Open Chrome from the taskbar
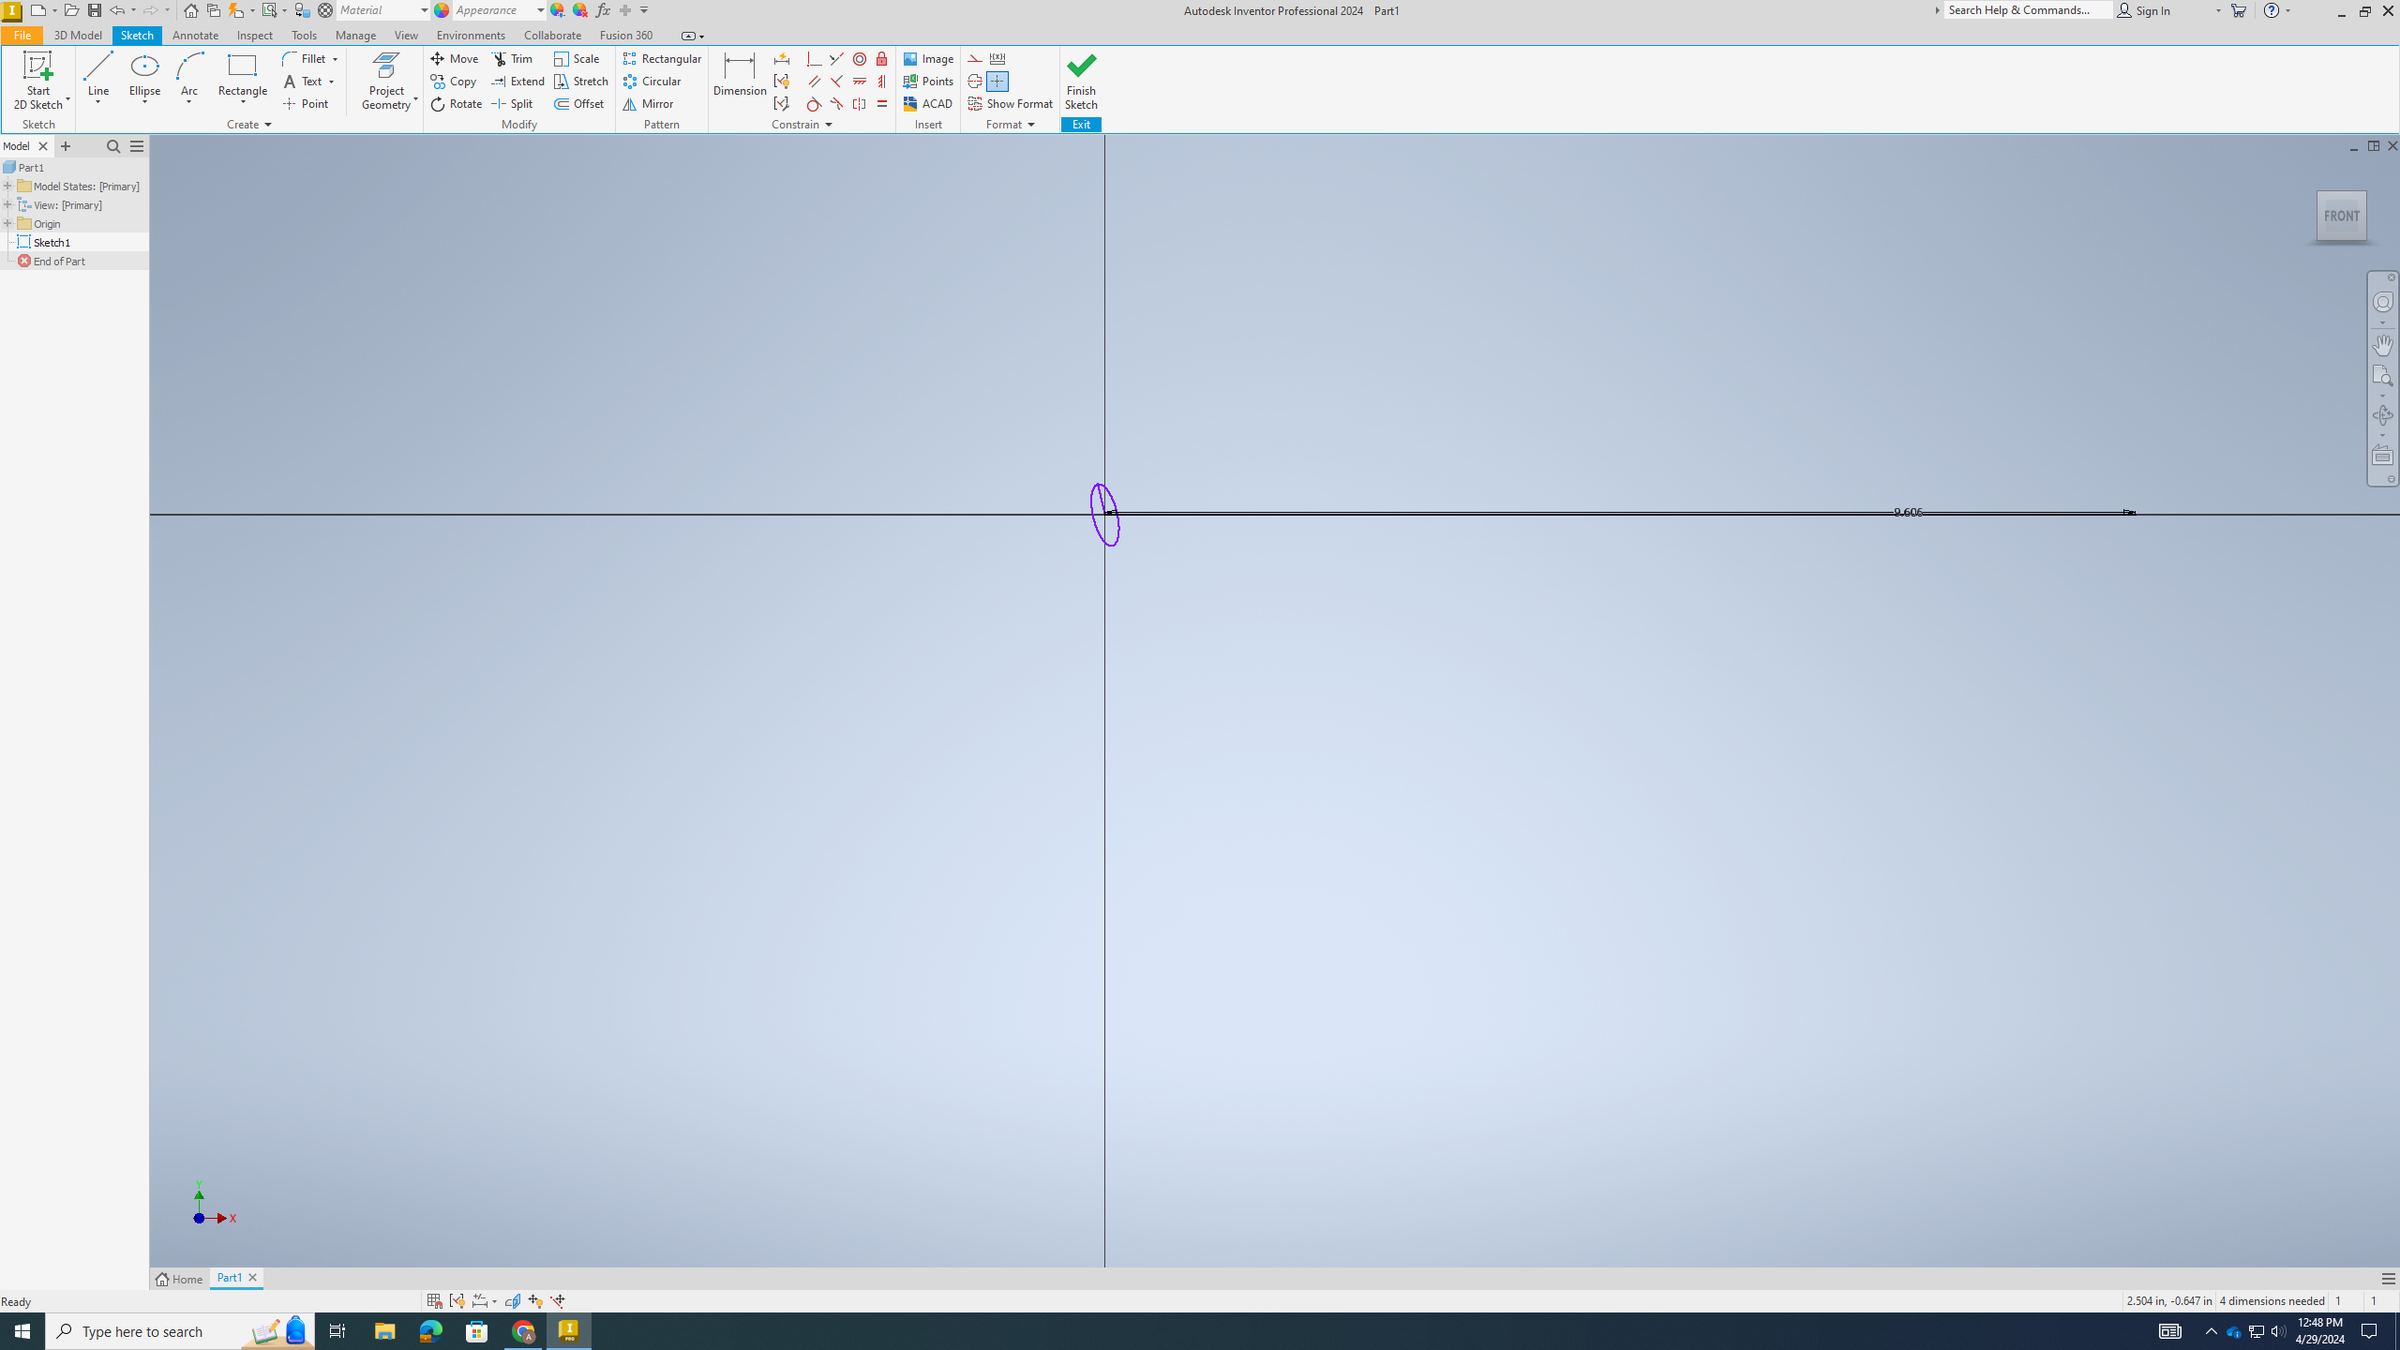 tap(523, 1331)
